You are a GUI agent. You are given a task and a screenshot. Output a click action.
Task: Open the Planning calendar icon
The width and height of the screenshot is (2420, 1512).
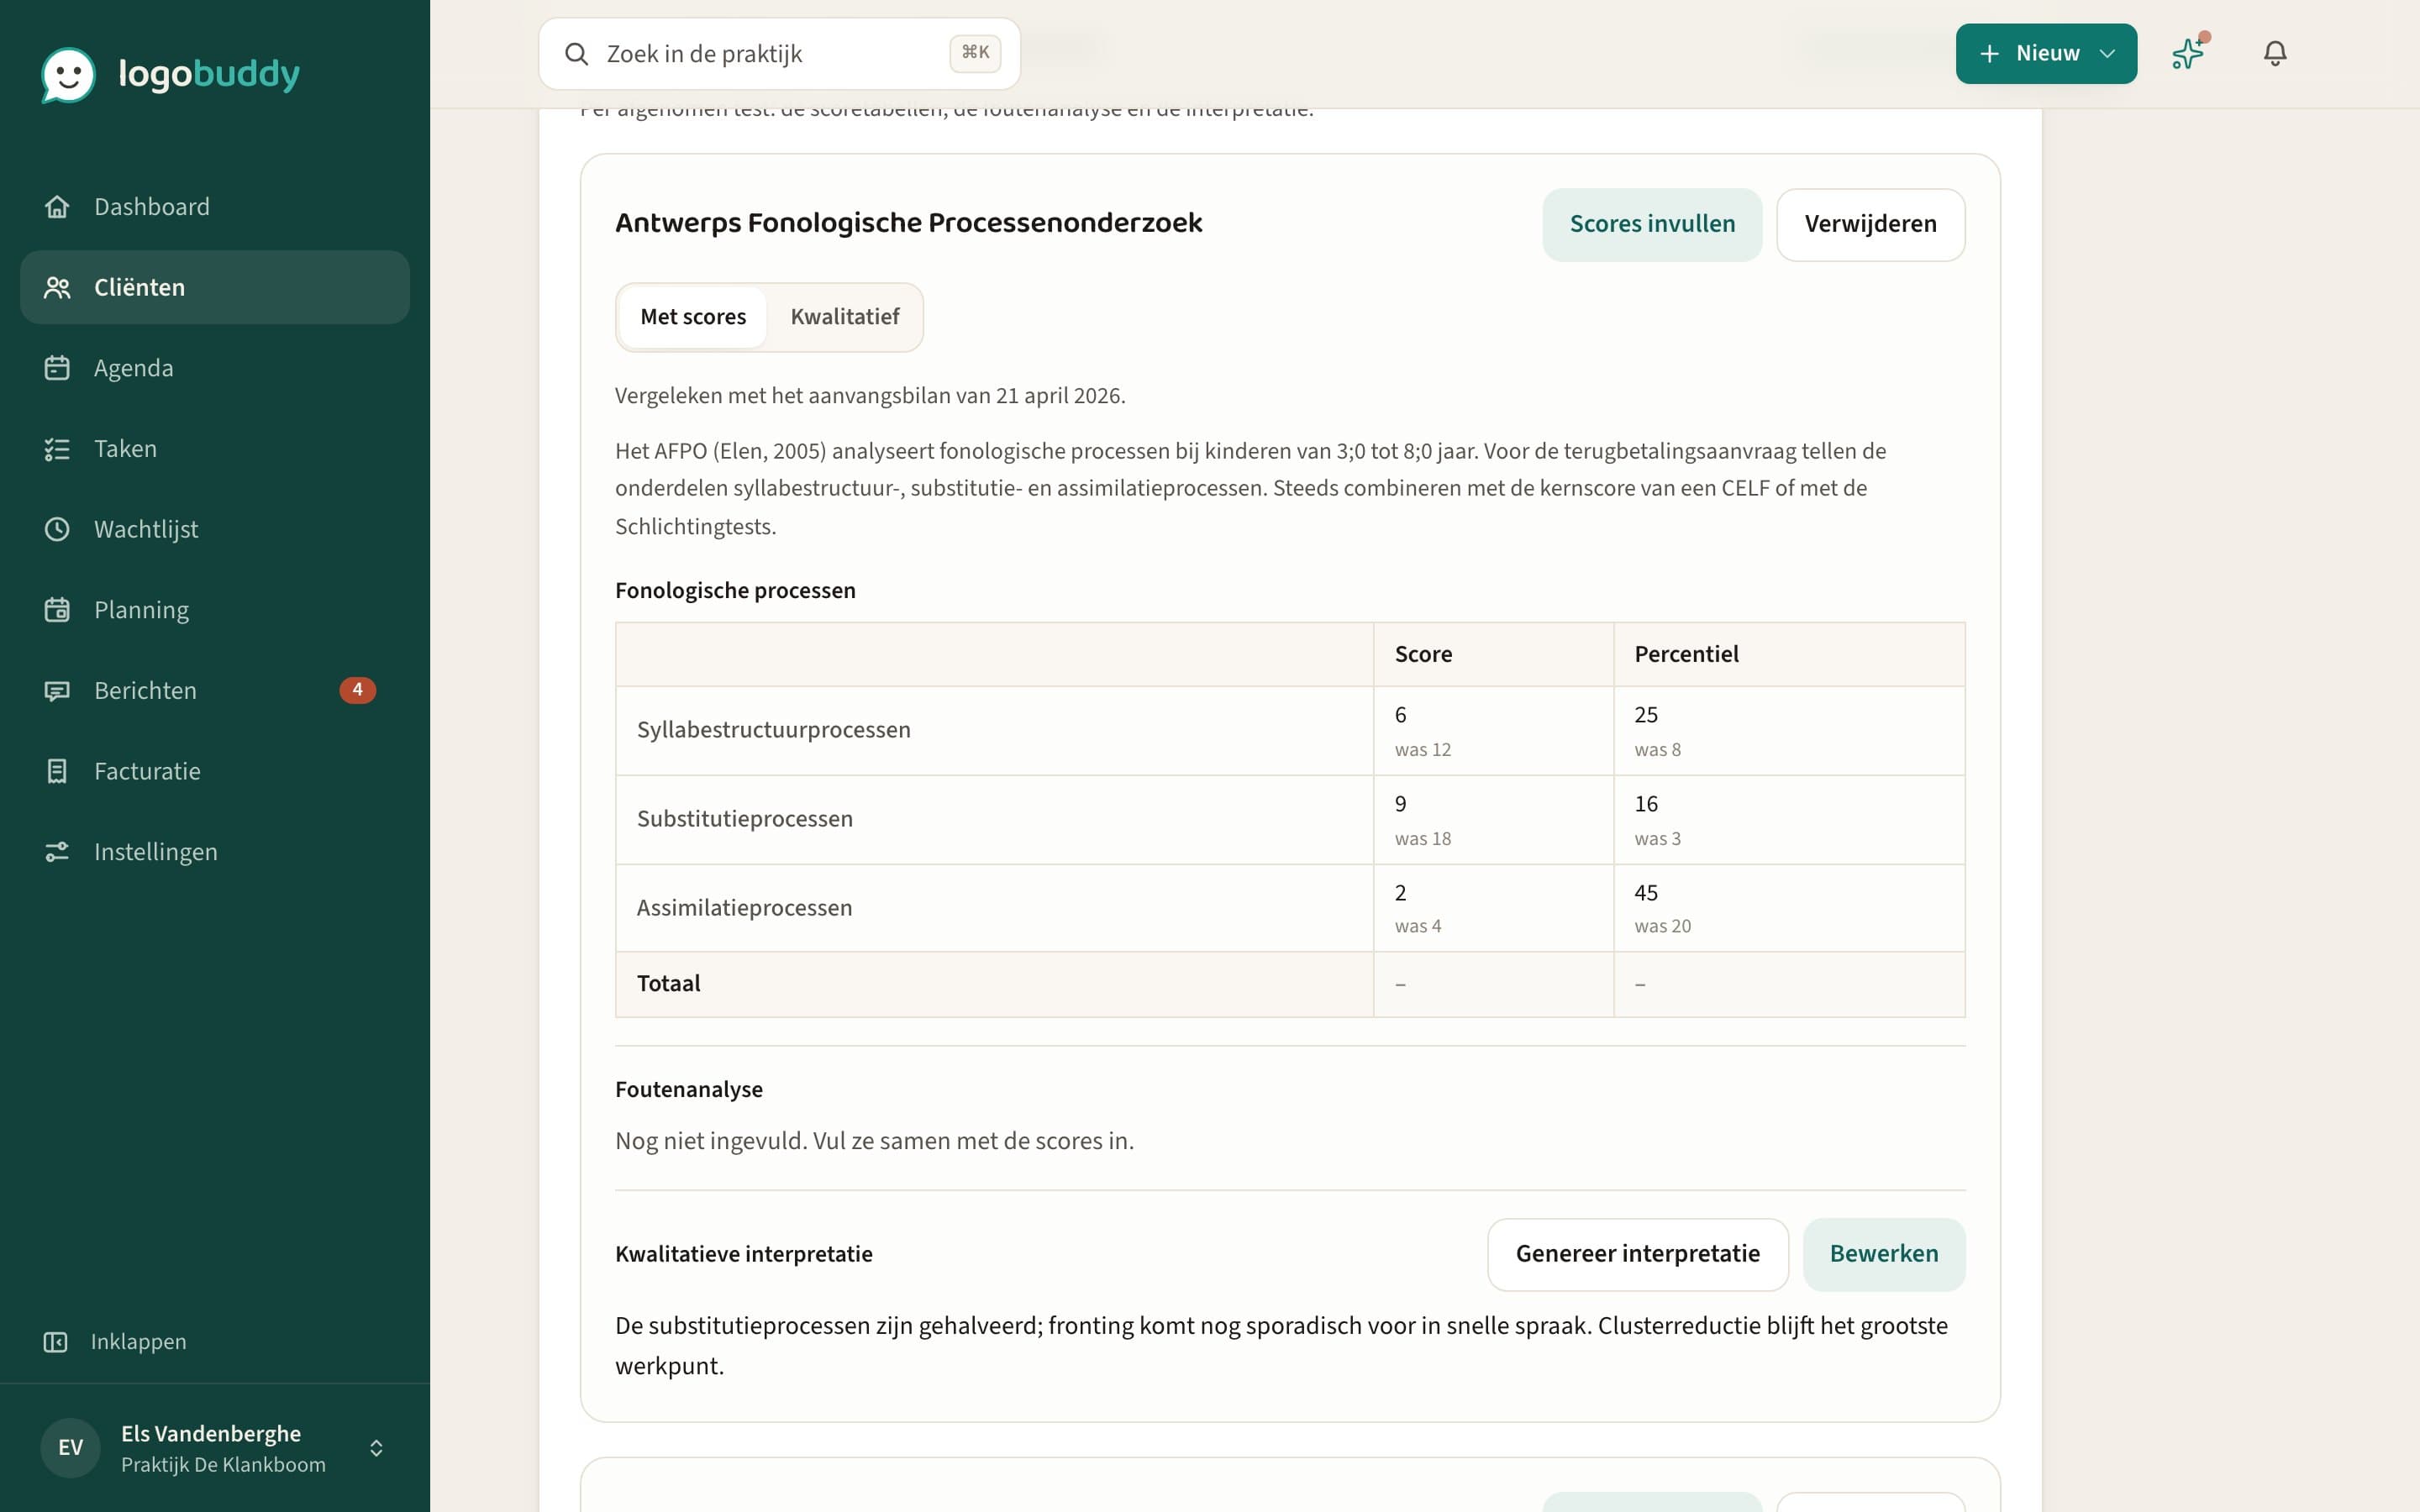(57, 610)
